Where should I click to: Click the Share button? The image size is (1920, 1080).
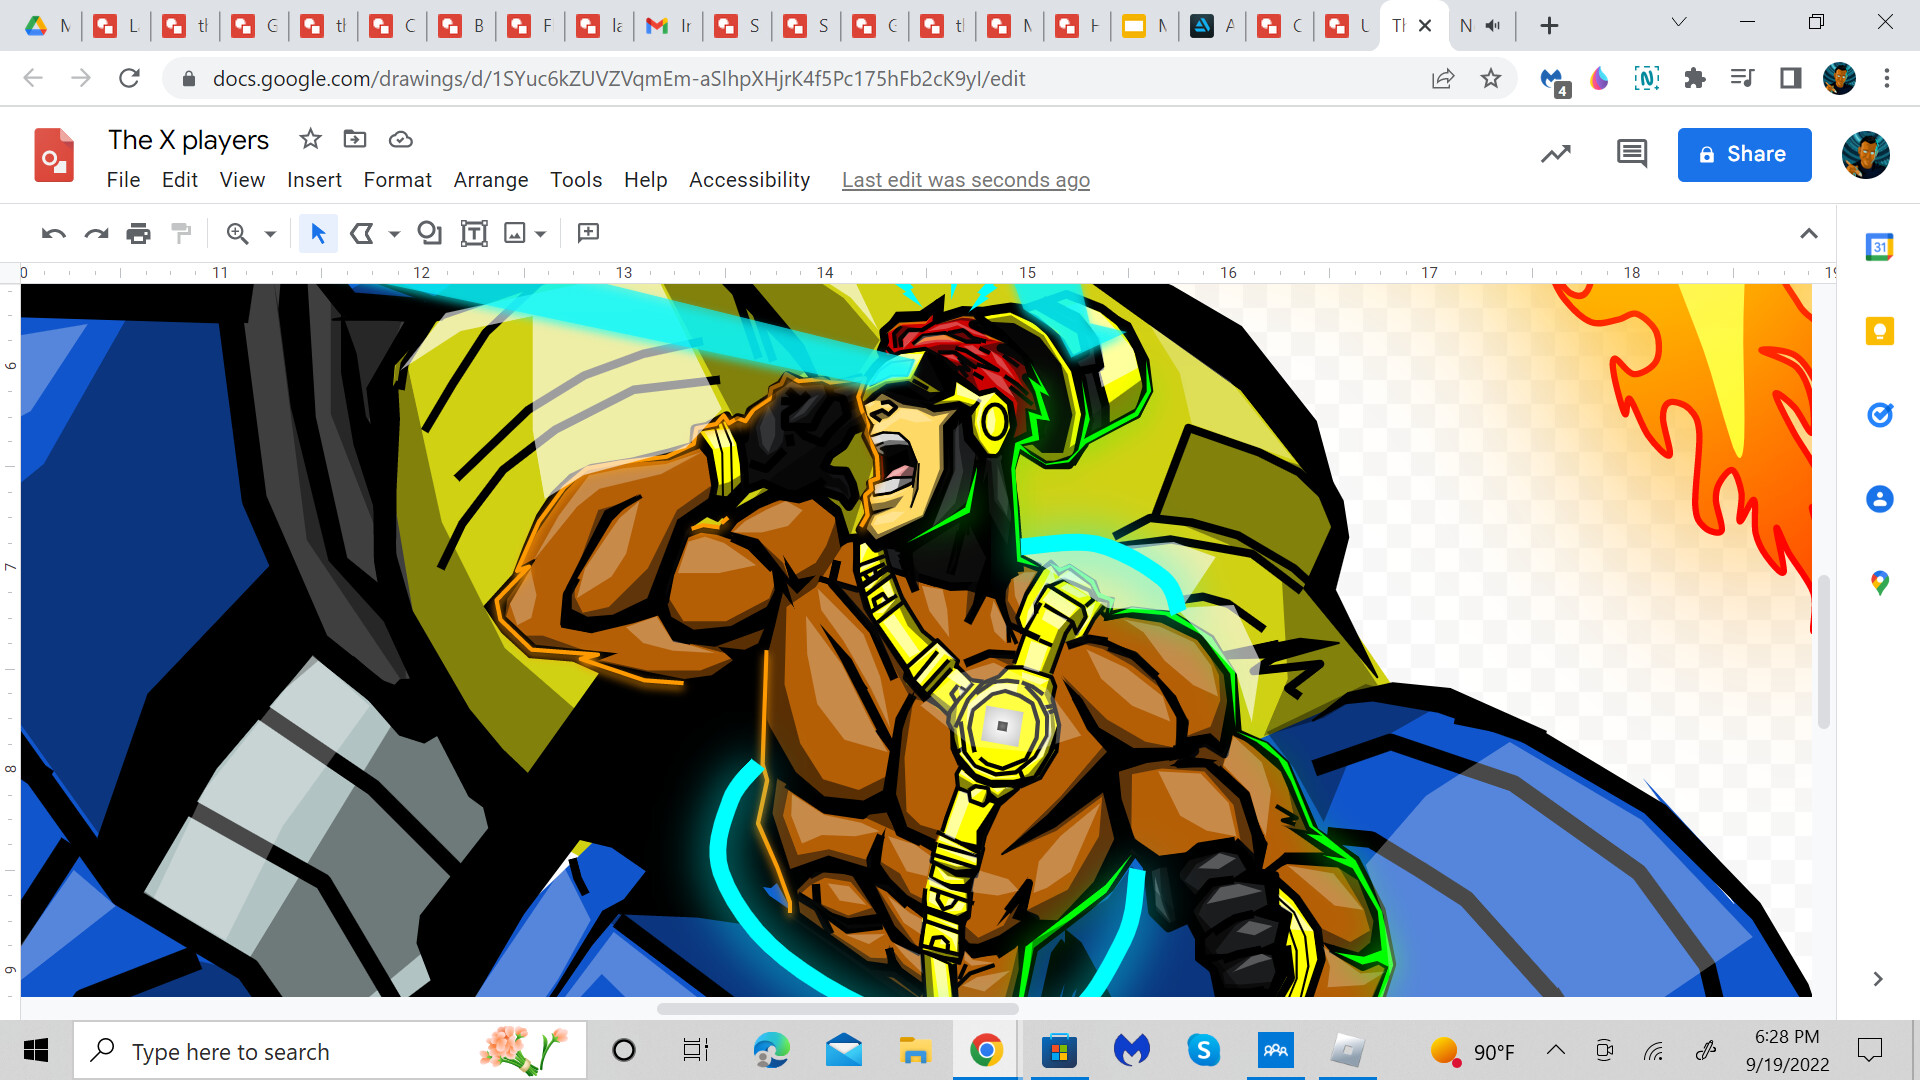coord(1744,154)
